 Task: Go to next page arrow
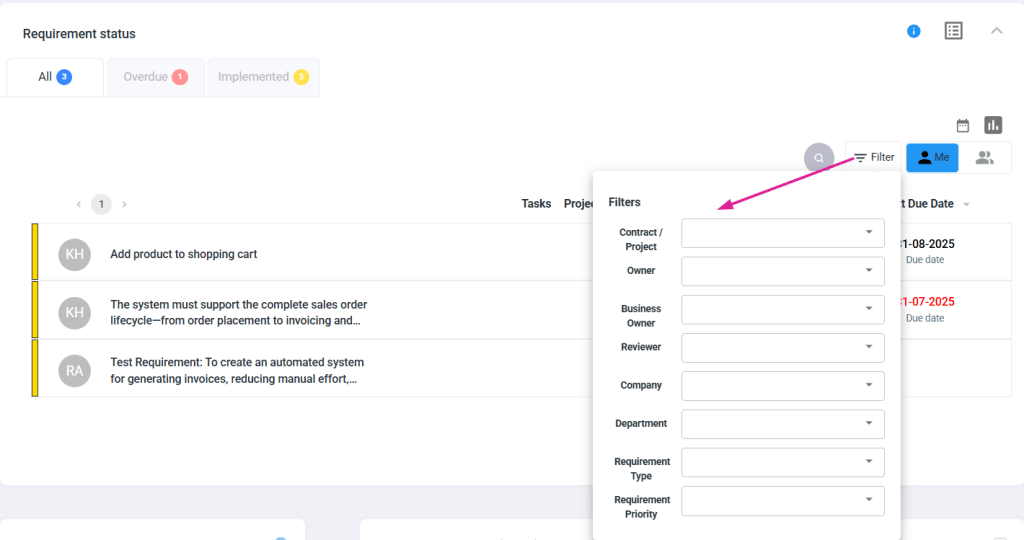click(124, 204)
